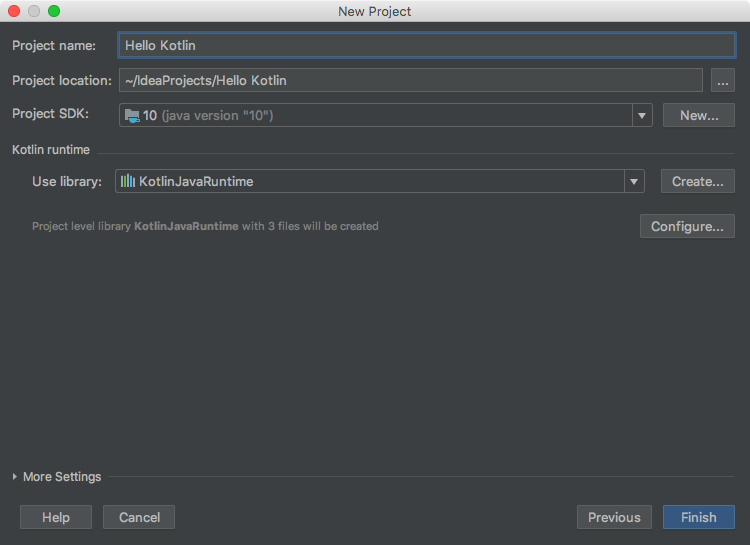Viewport: 750px width, 545px height.
Task: Close the New Project dialog with the red button
Action: pyautogui.click(x=14, y=11)
